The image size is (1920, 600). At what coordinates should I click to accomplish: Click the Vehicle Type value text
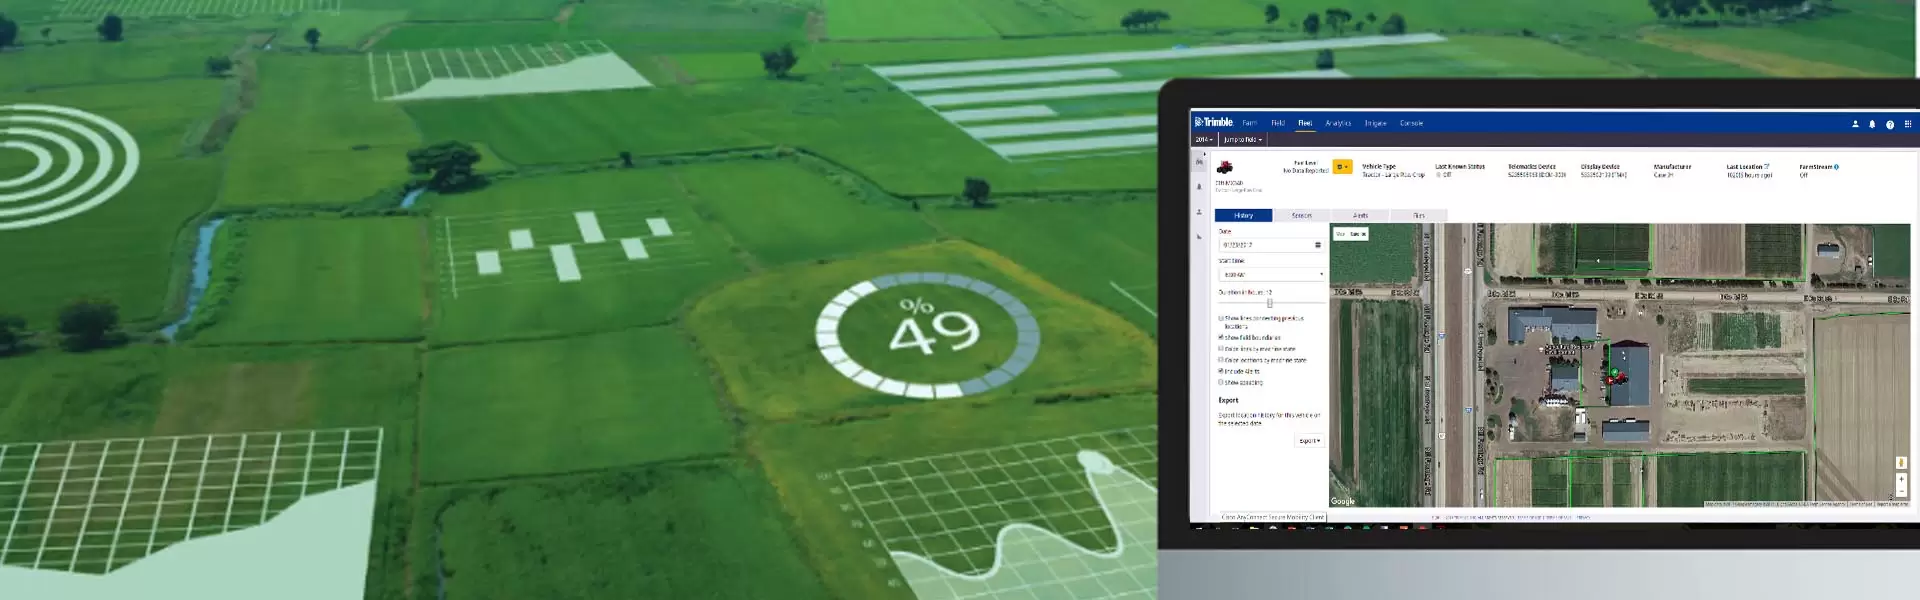pyautogui.click(x=1393, y=175)
